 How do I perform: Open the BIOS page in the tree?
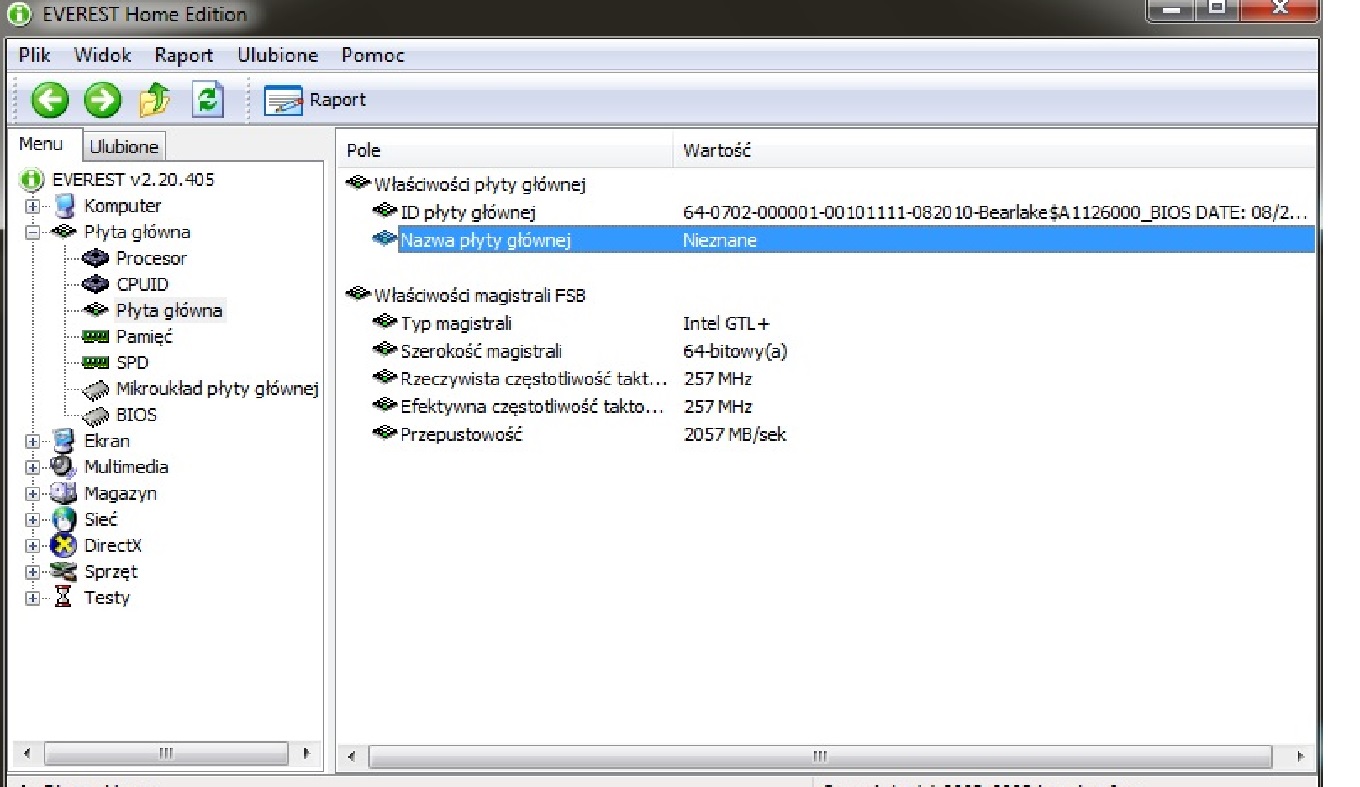[136, 415]
